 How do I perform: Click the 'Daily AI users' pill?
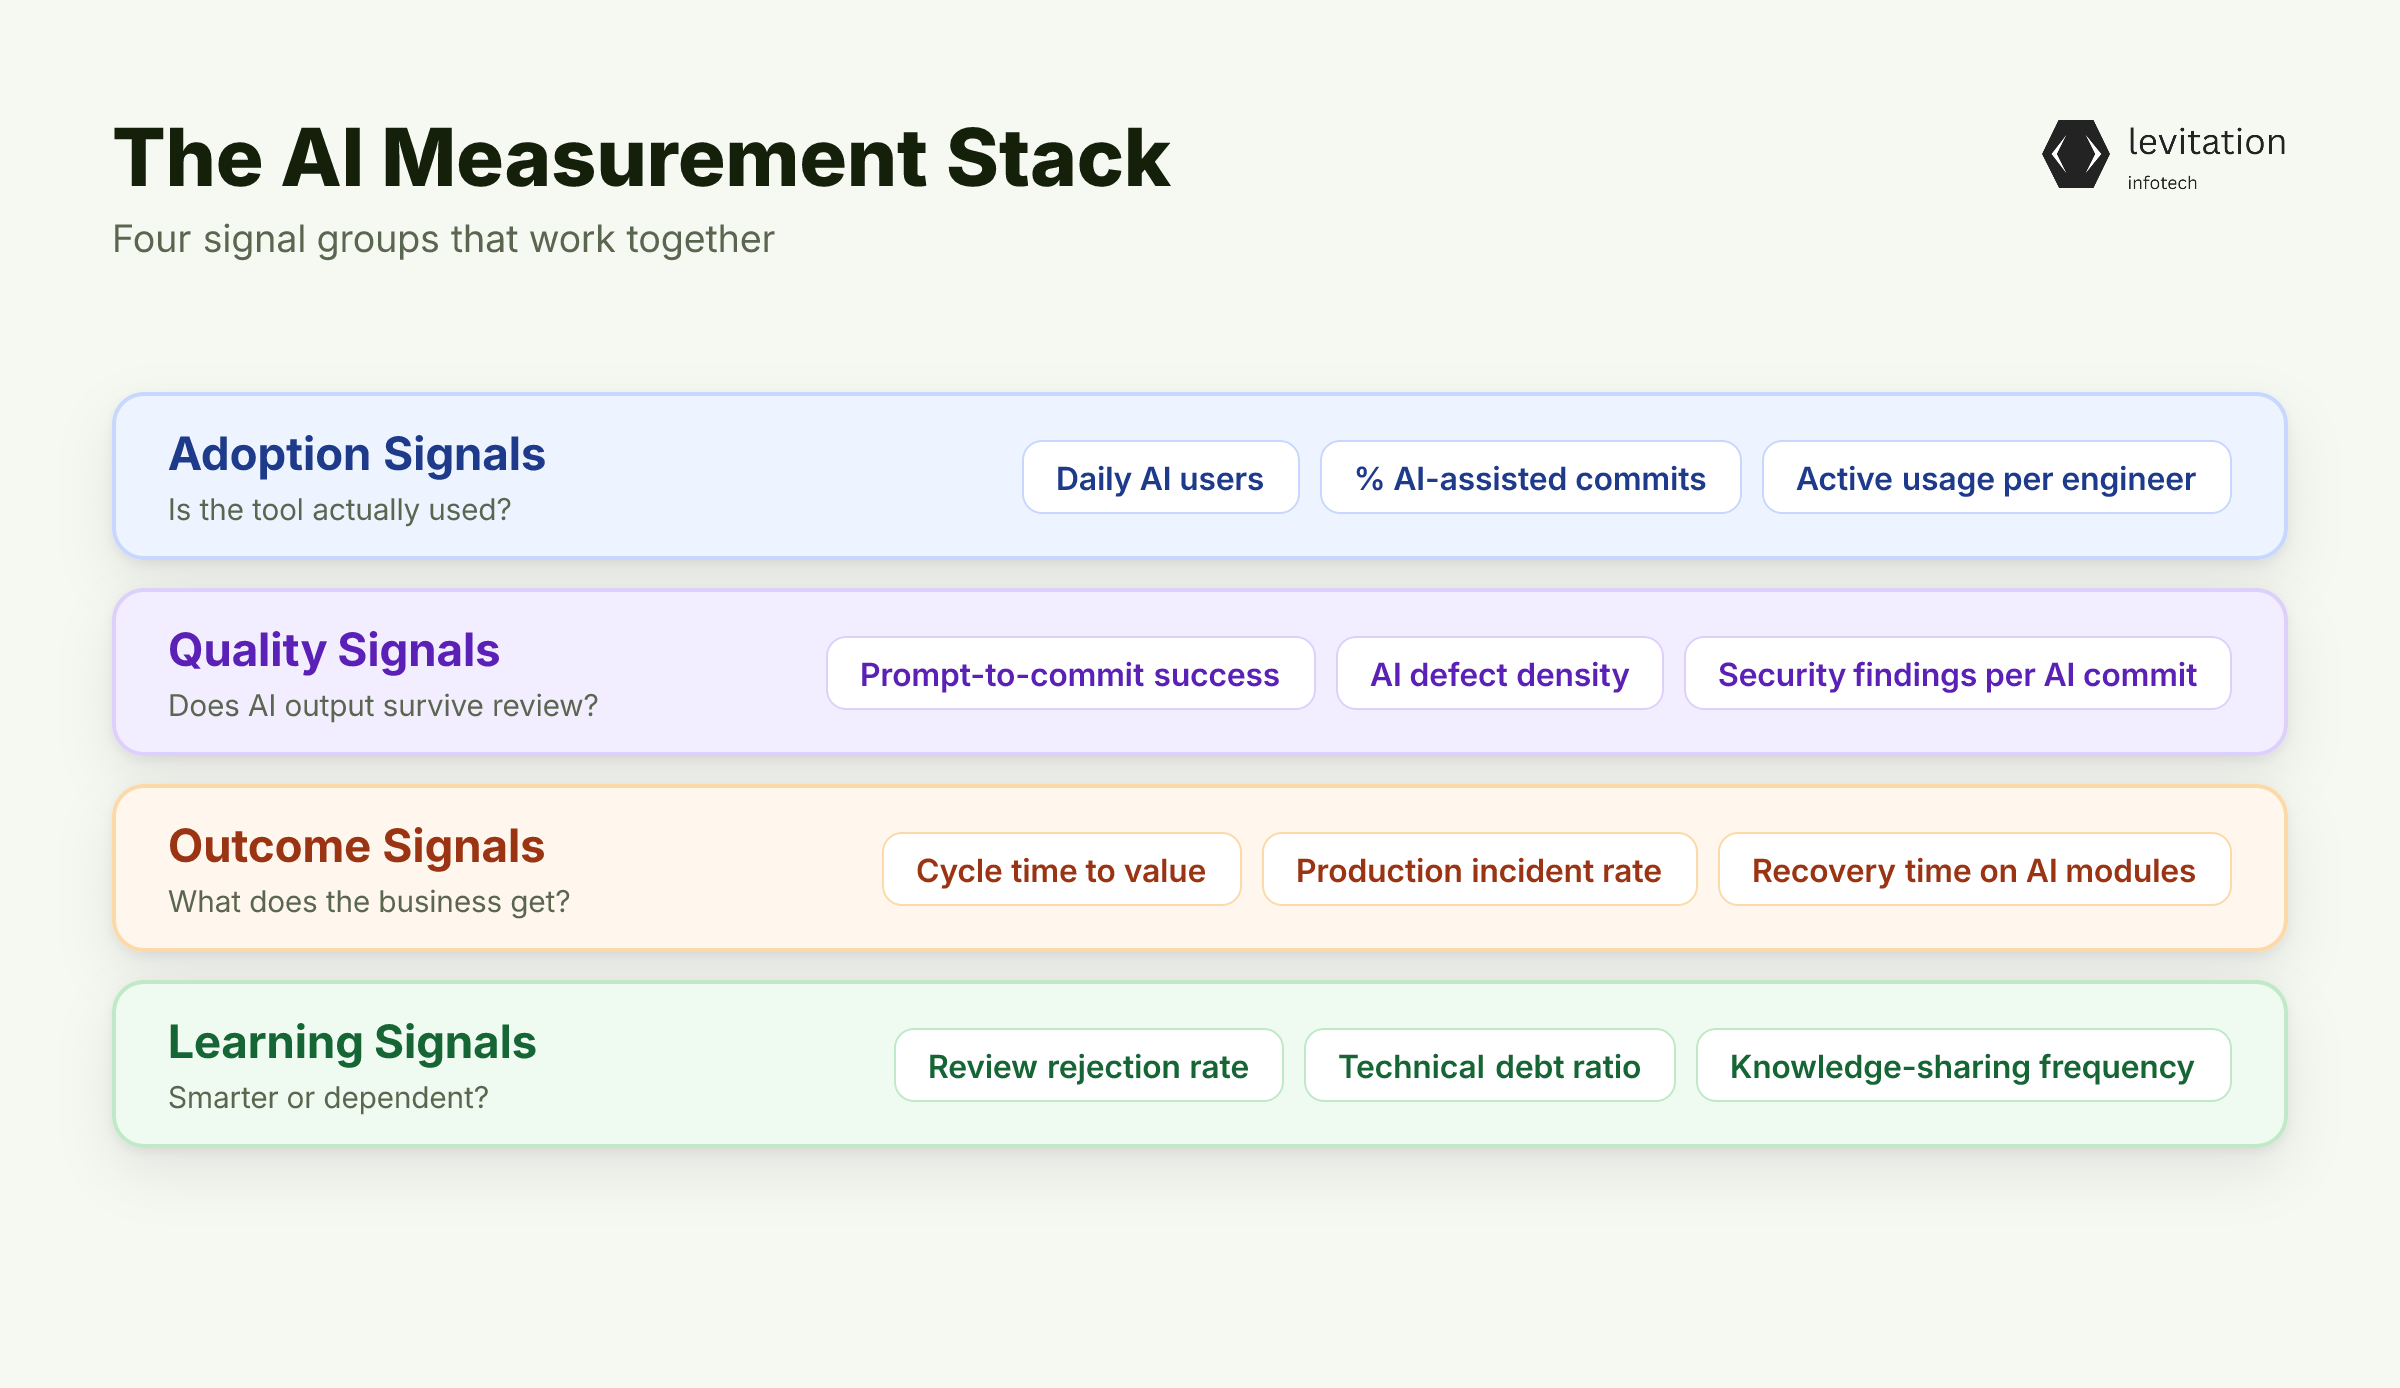(x=1160, y=478)
